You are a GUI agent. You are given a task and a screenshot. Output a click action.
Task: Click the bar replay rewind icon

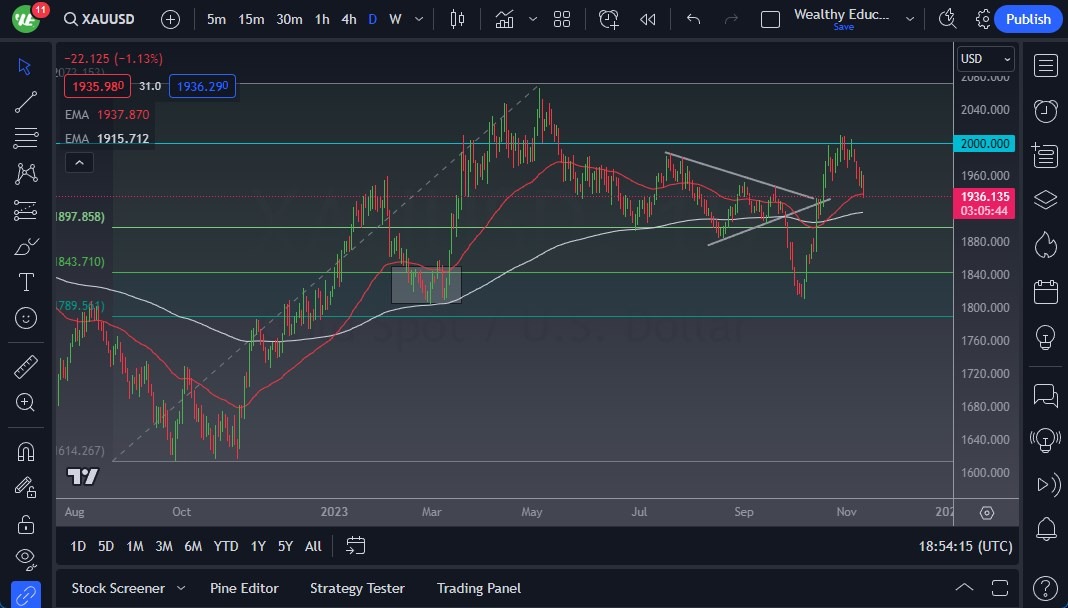point(648,19)
